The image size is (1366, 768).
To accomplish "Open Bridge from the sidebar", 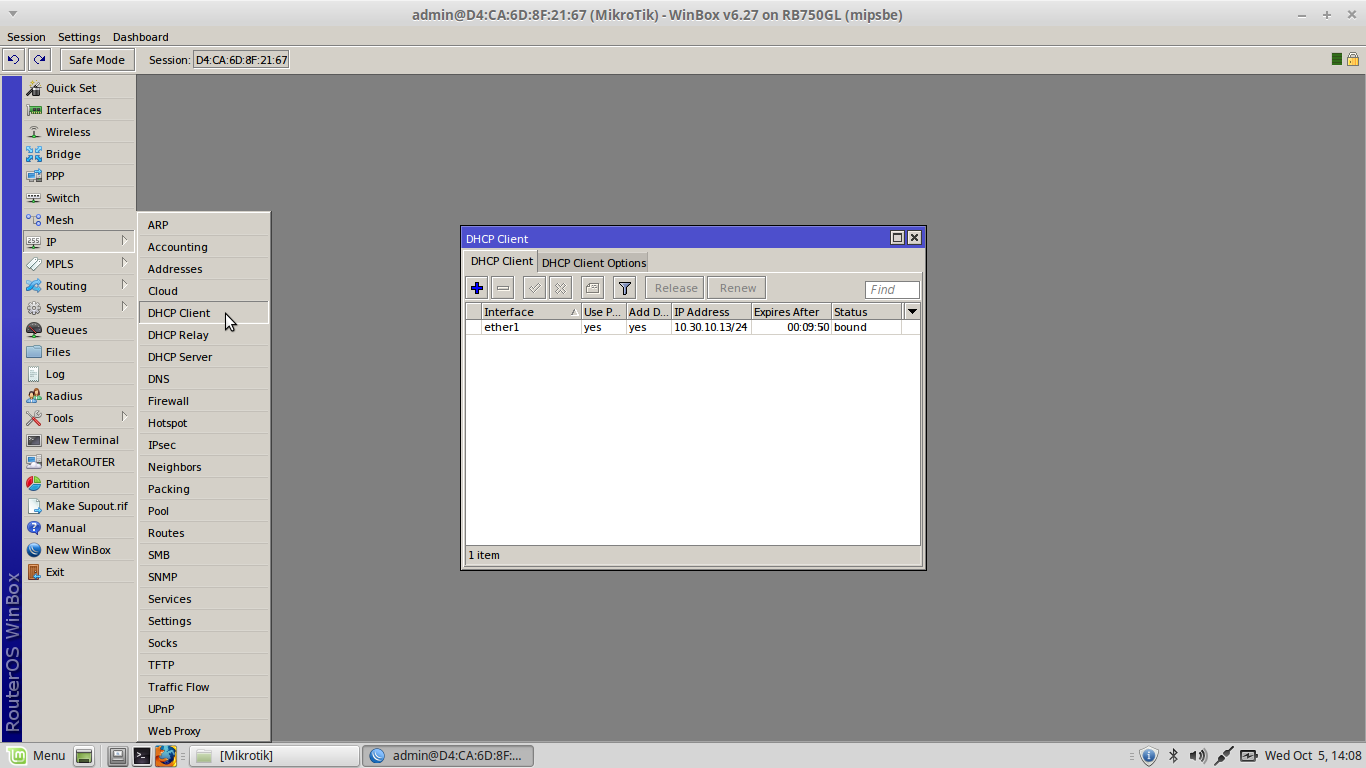I will coord(79,154).
